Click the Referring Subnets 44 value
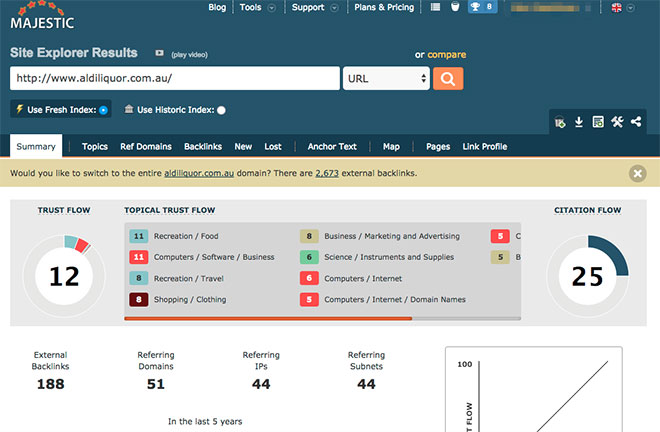 click(366, 384)
